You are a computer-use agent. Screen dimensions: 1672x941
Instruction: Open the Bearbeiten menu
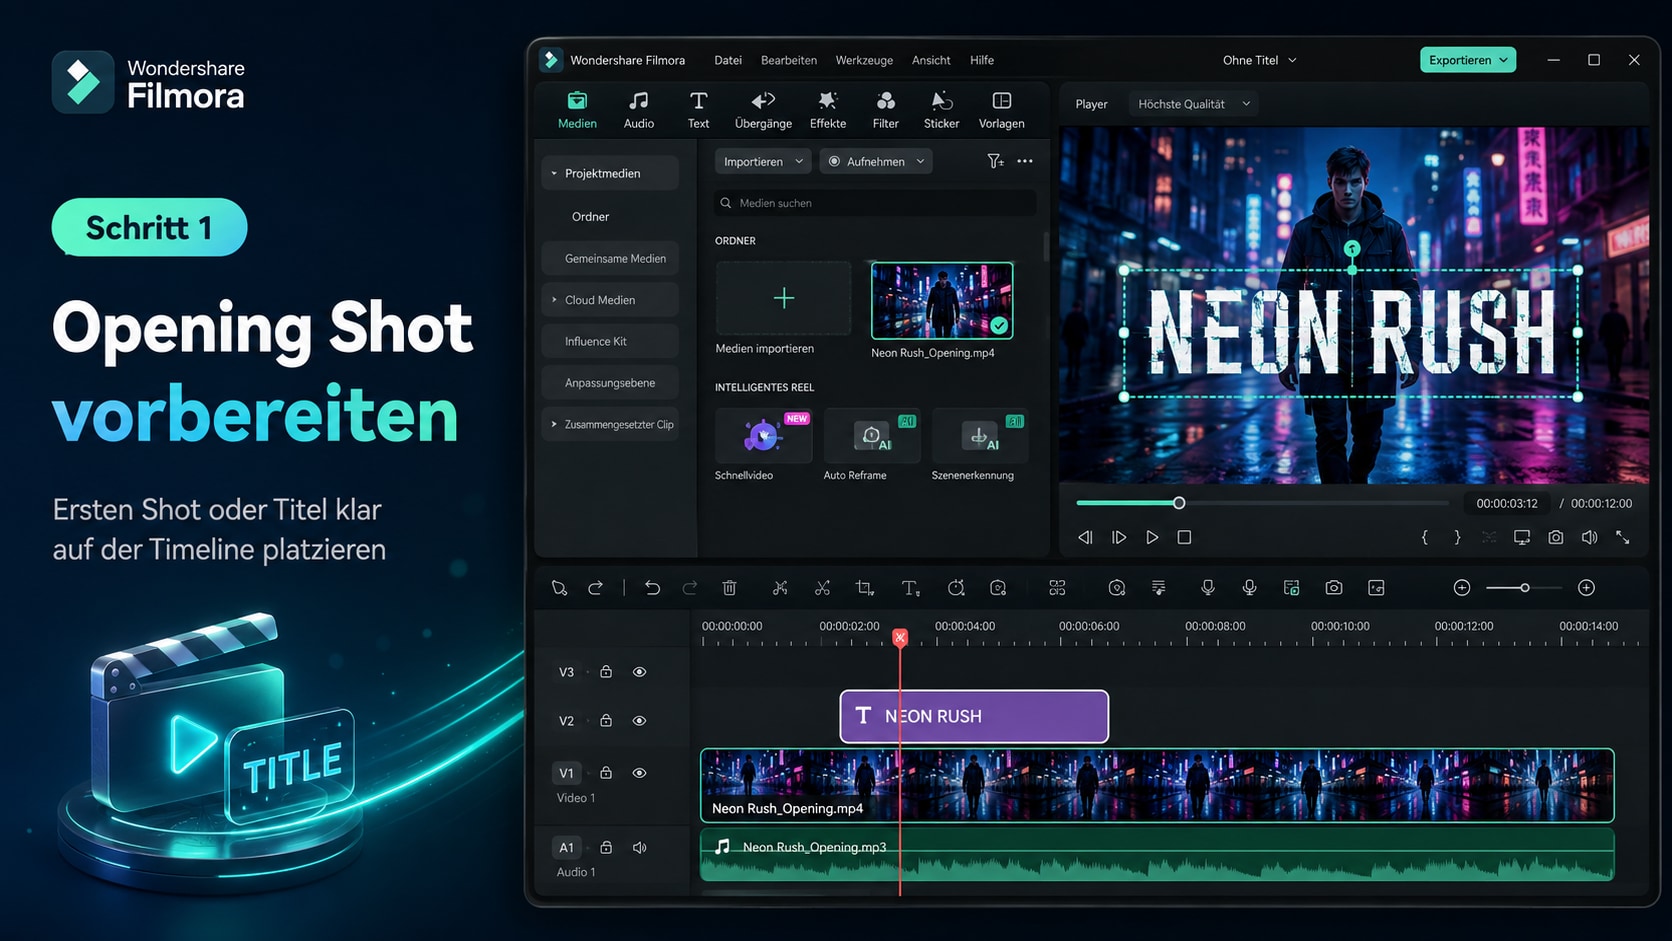789,60
